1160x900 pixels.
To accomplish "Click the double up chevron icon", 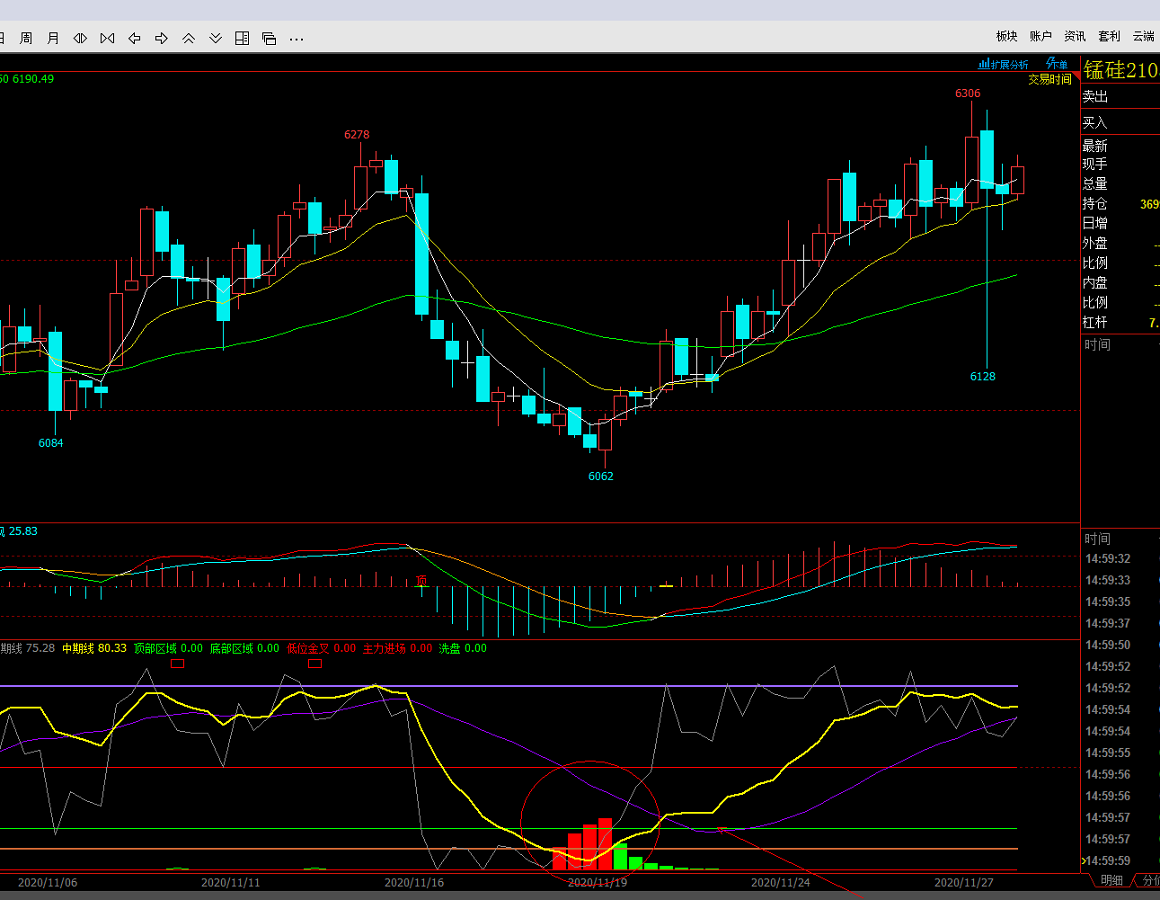I will pos(188,38).
